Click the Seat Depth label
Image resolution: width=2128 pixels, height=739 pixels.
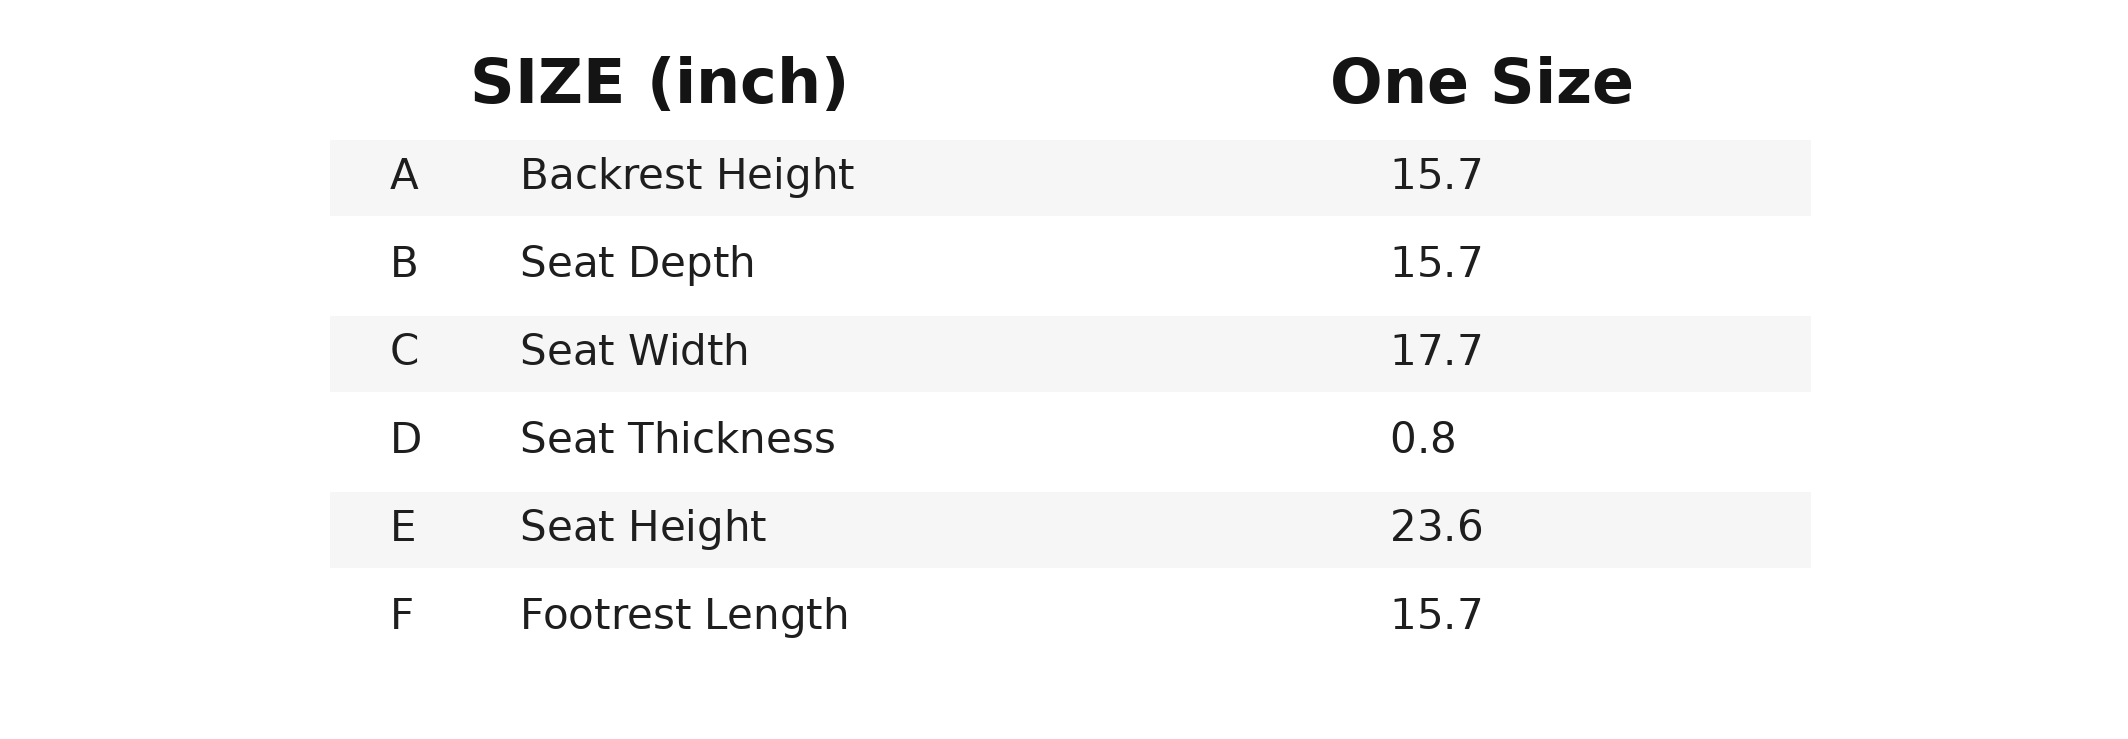point(637,264)
